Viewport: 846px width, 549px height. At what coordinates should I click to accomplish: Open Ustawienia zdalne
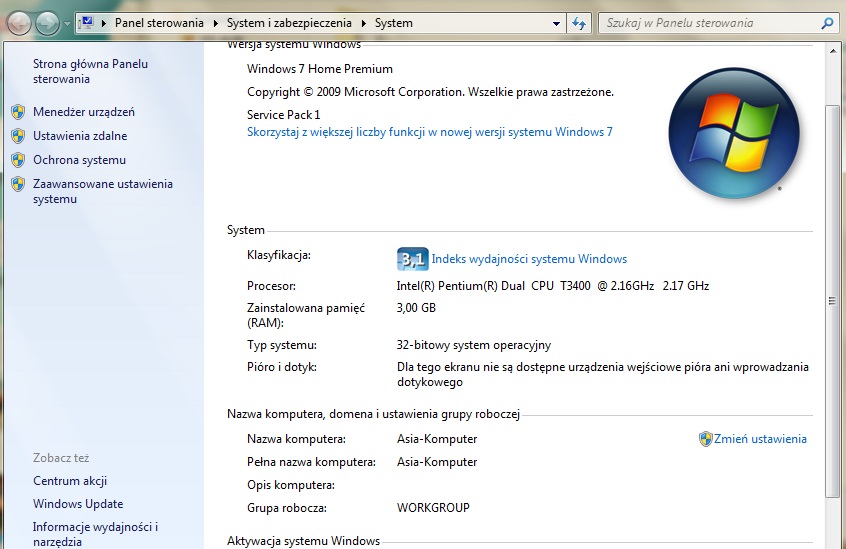point(80,136)
